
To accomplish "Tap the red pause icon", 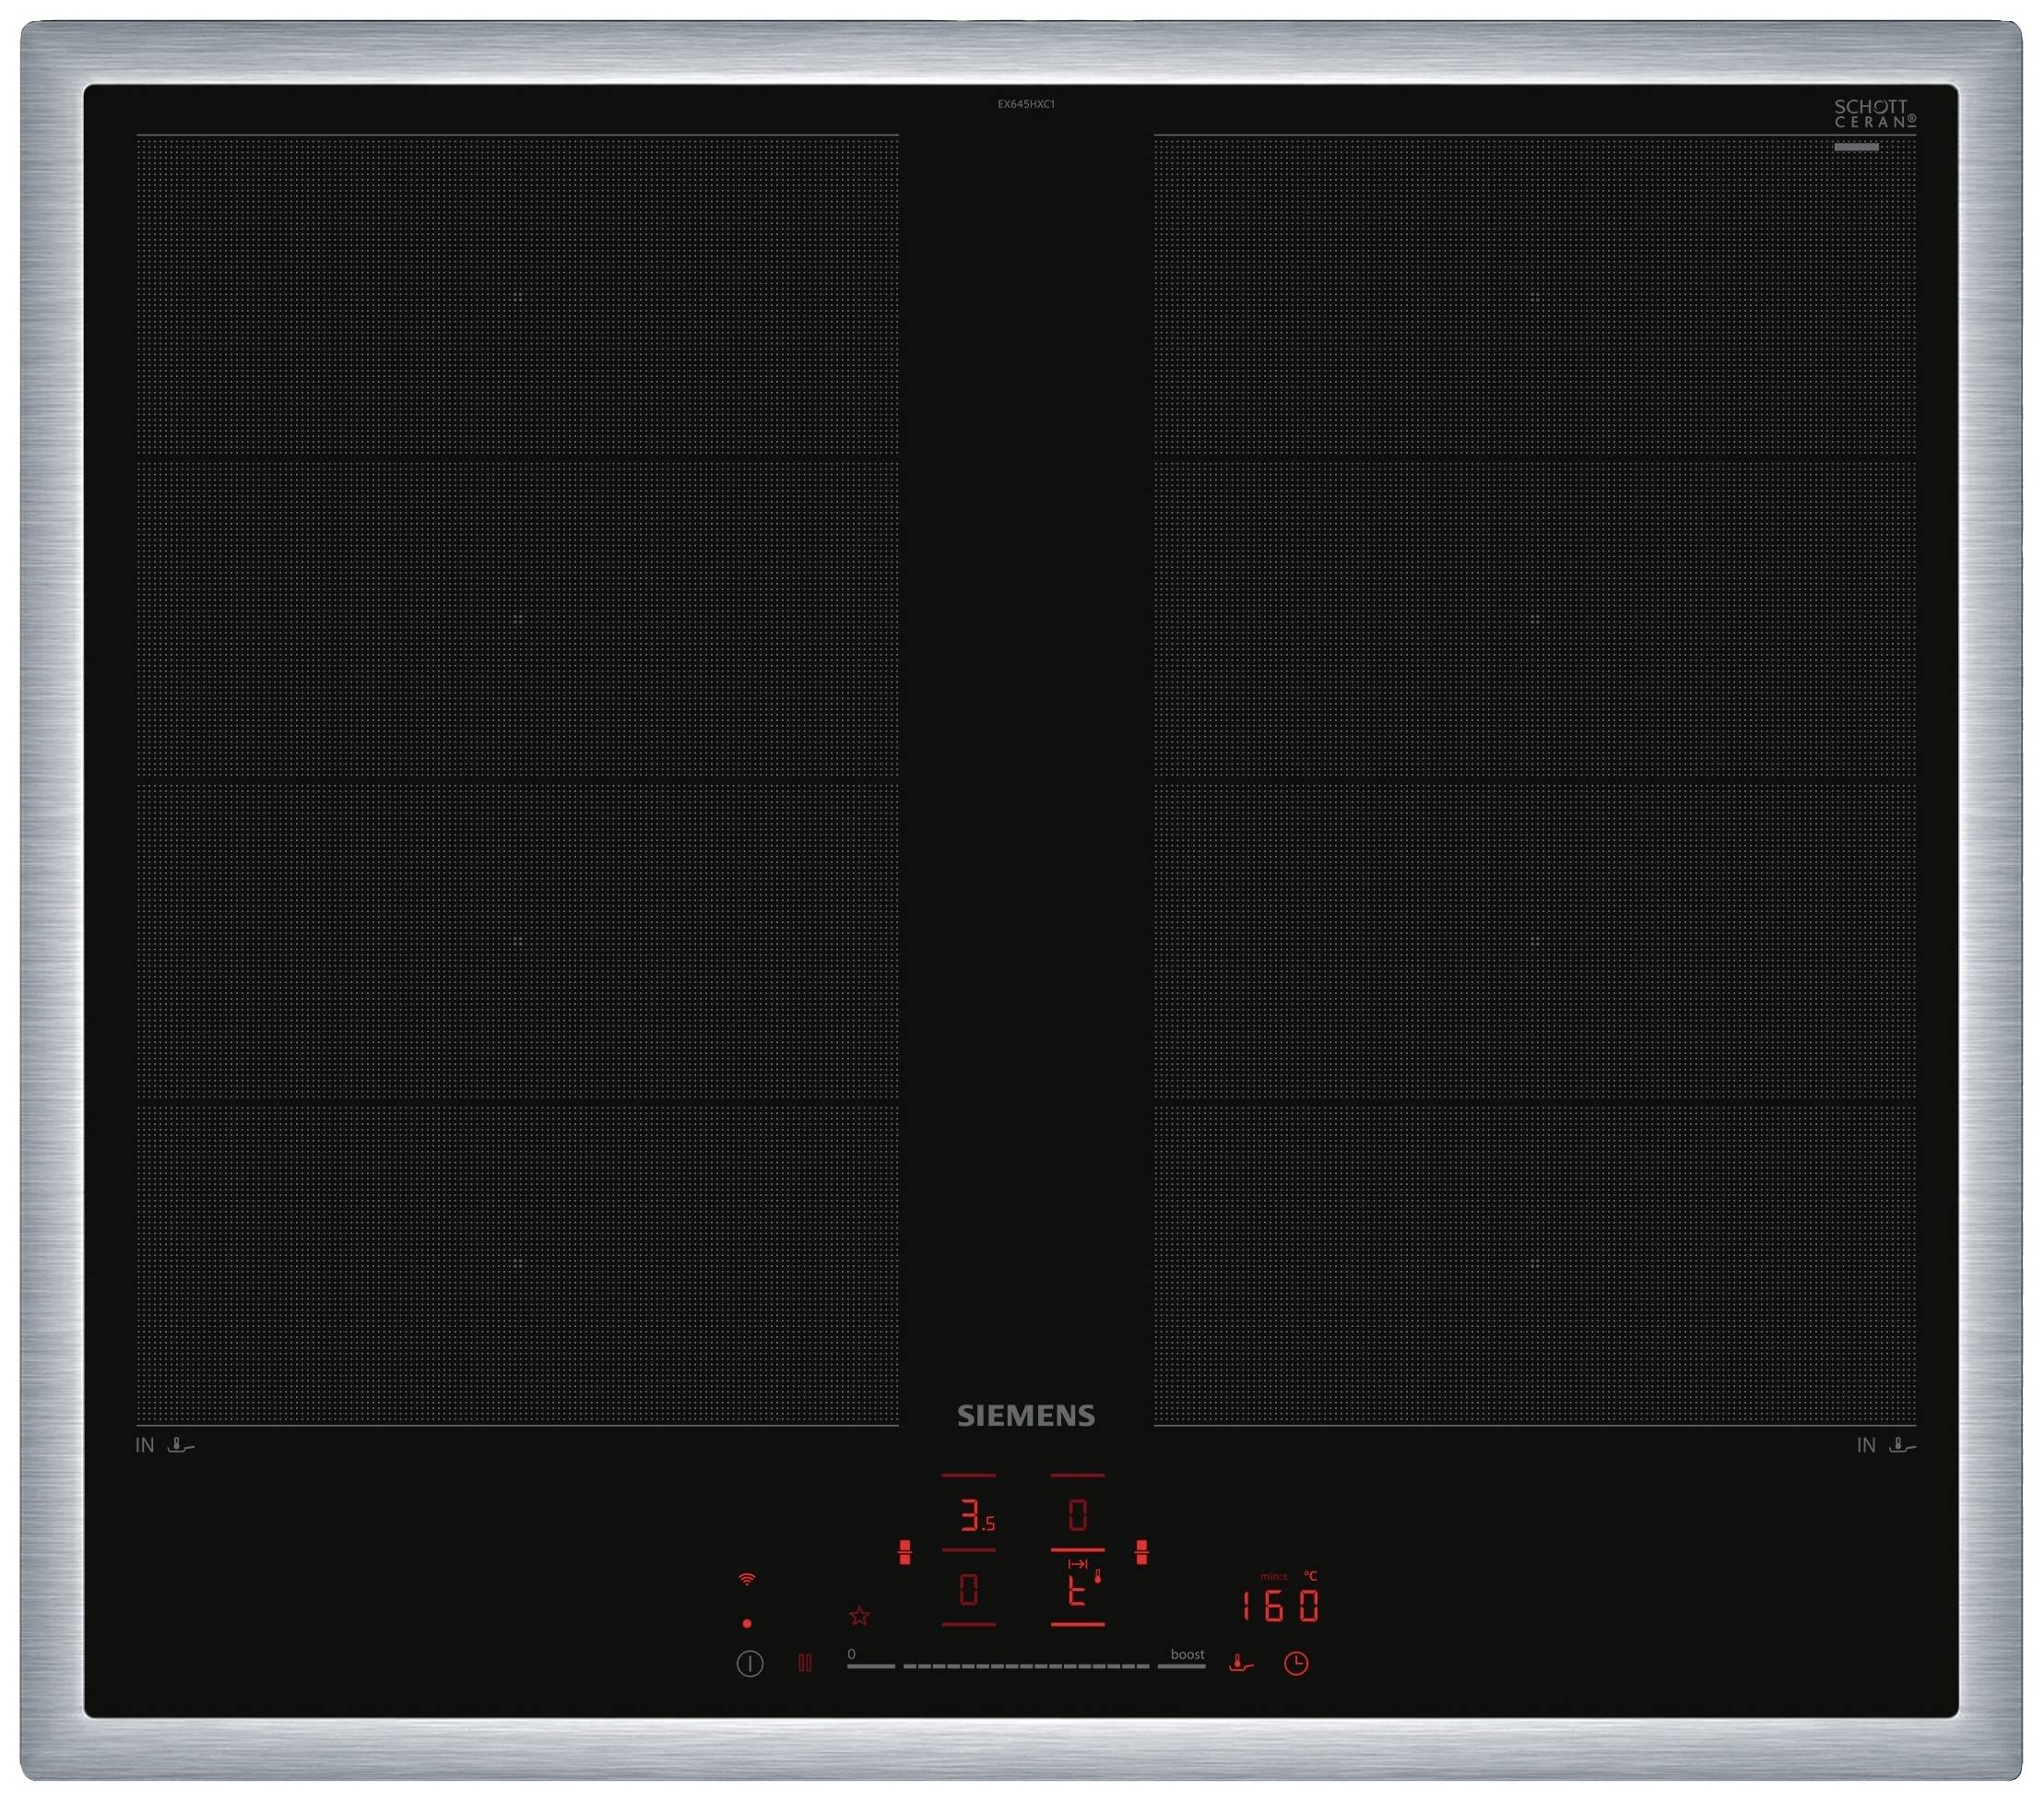I will click(804, 1663).
